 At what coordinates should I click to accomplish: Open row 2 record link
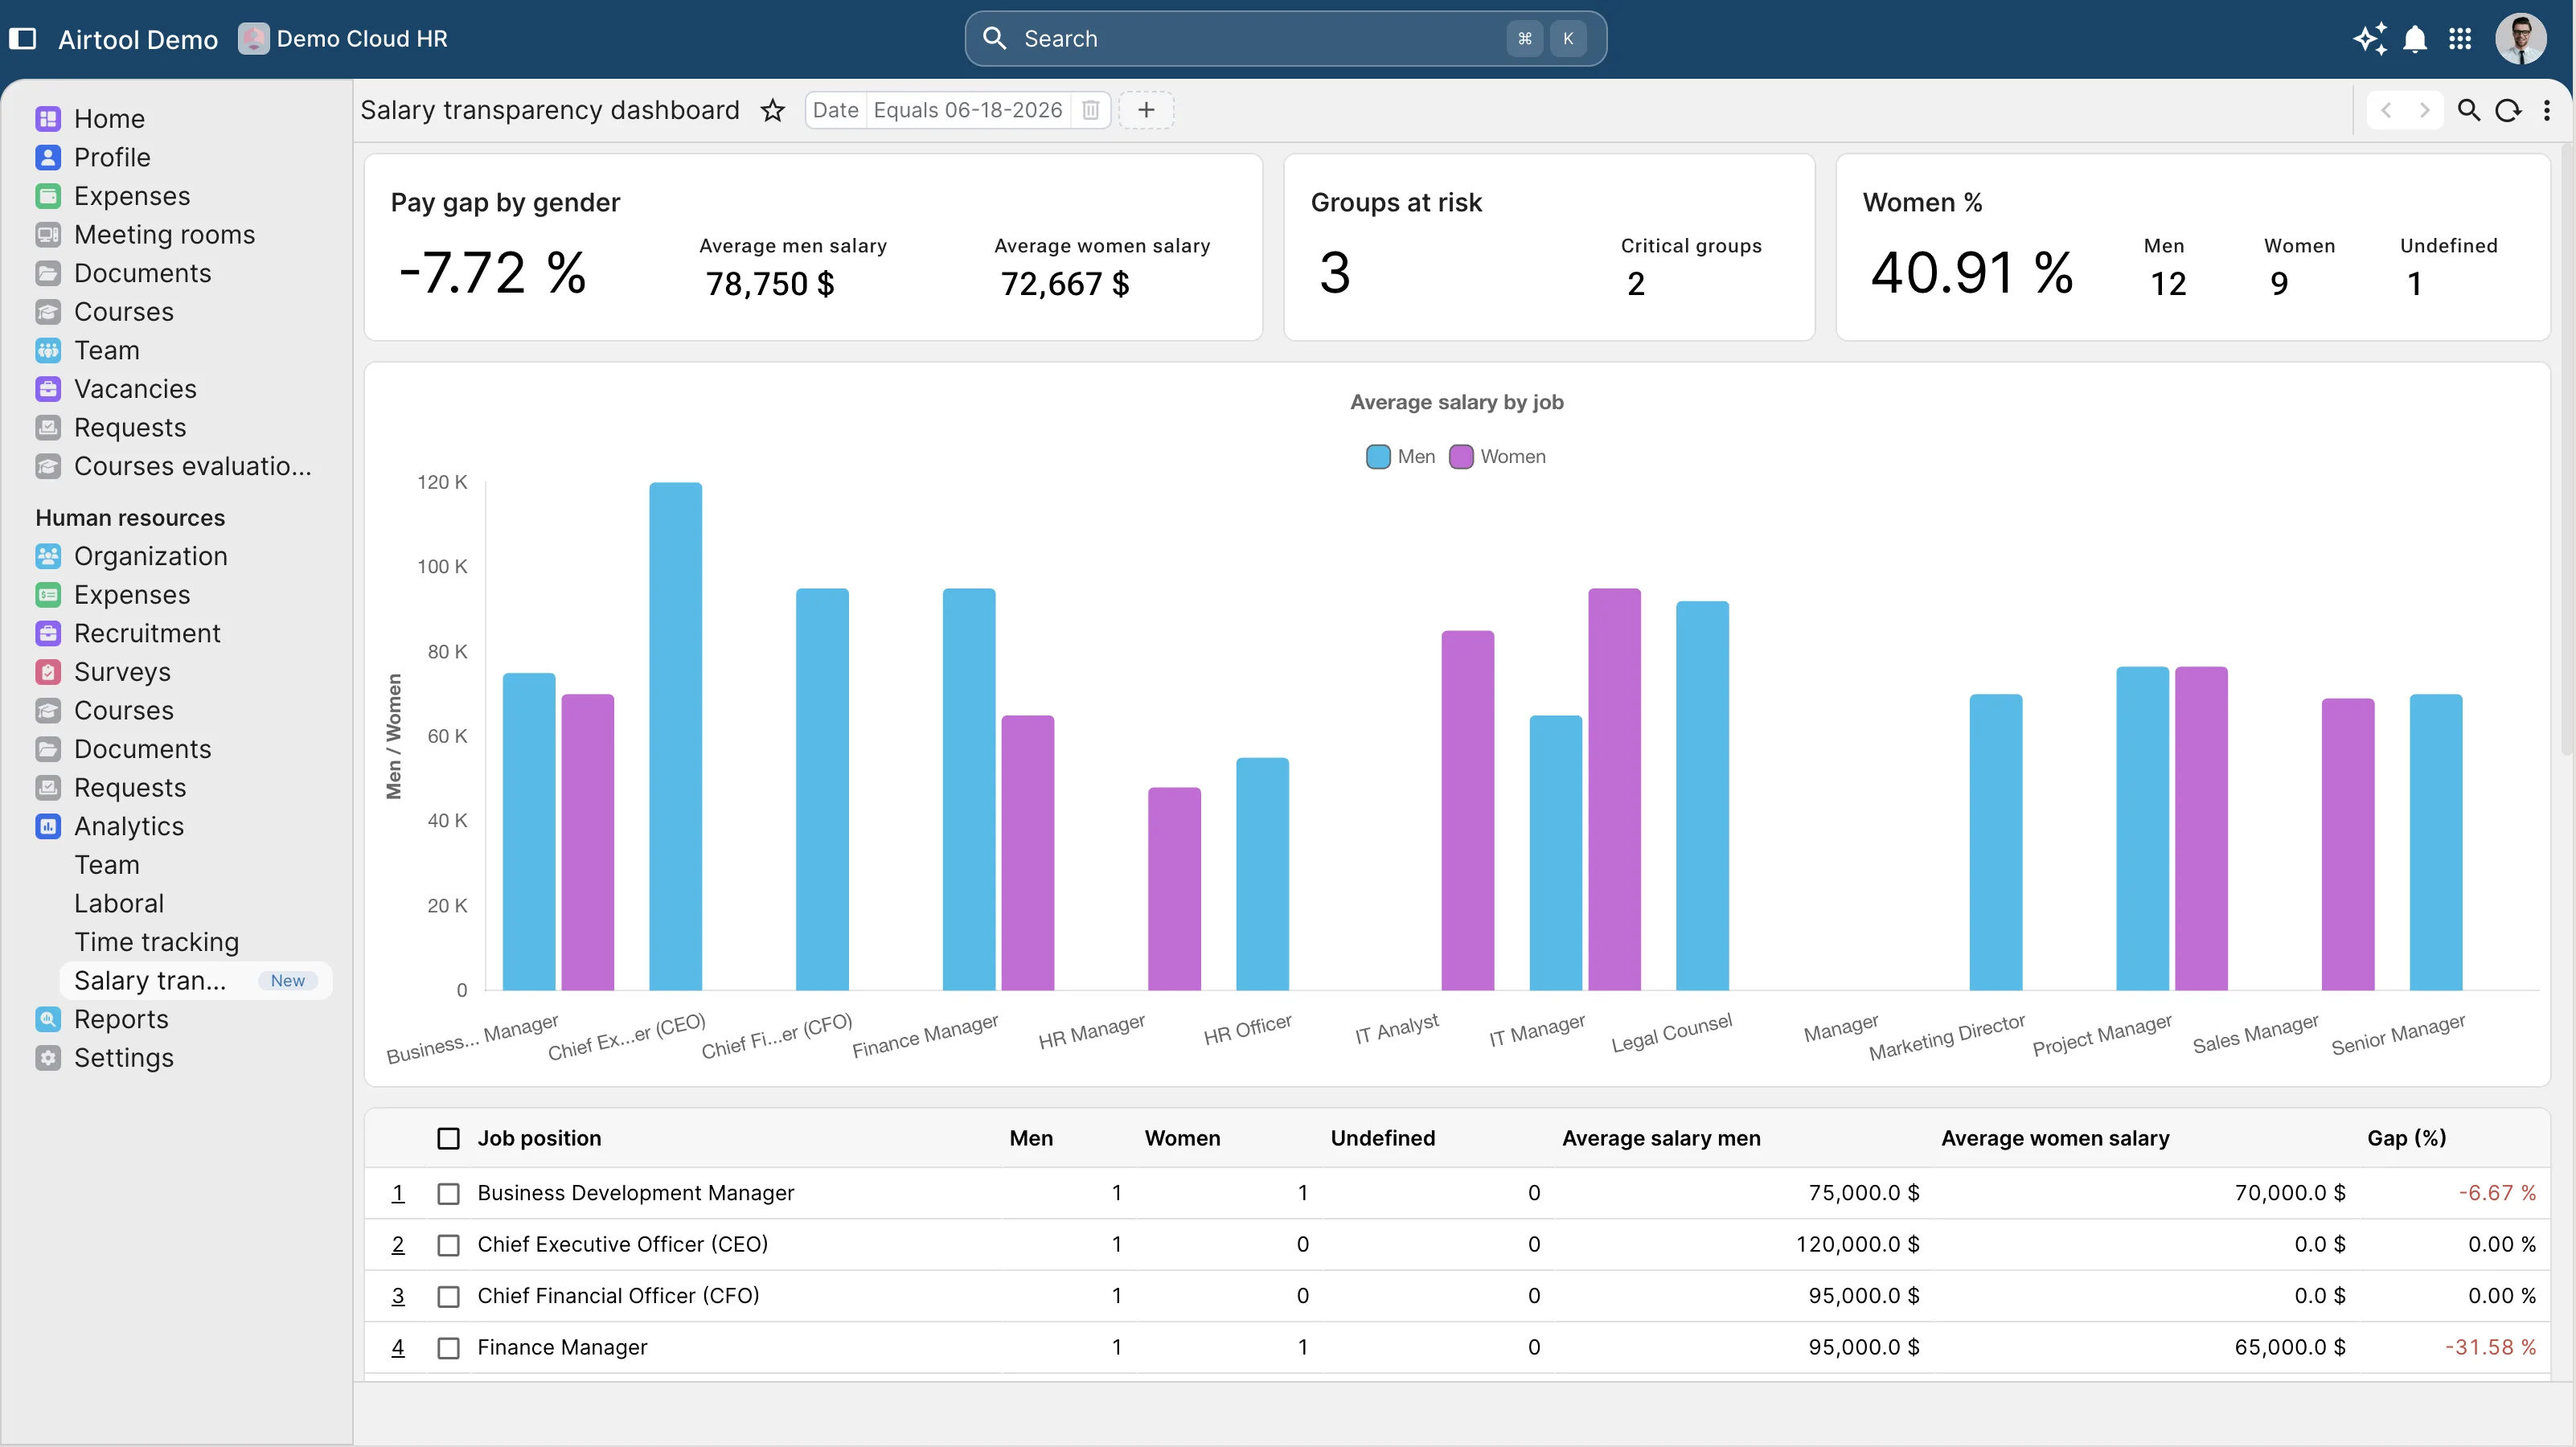pos(398,1245)
